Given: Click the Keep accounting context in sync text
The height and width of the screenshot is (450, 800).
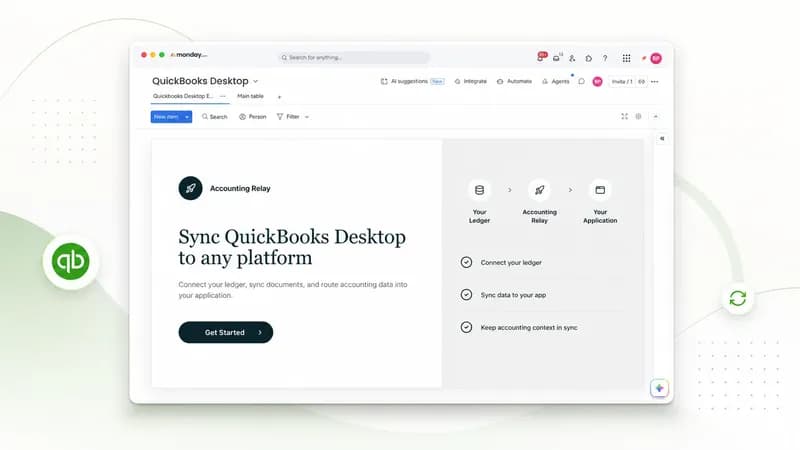Looking at the screenshot, I should 529,328.
